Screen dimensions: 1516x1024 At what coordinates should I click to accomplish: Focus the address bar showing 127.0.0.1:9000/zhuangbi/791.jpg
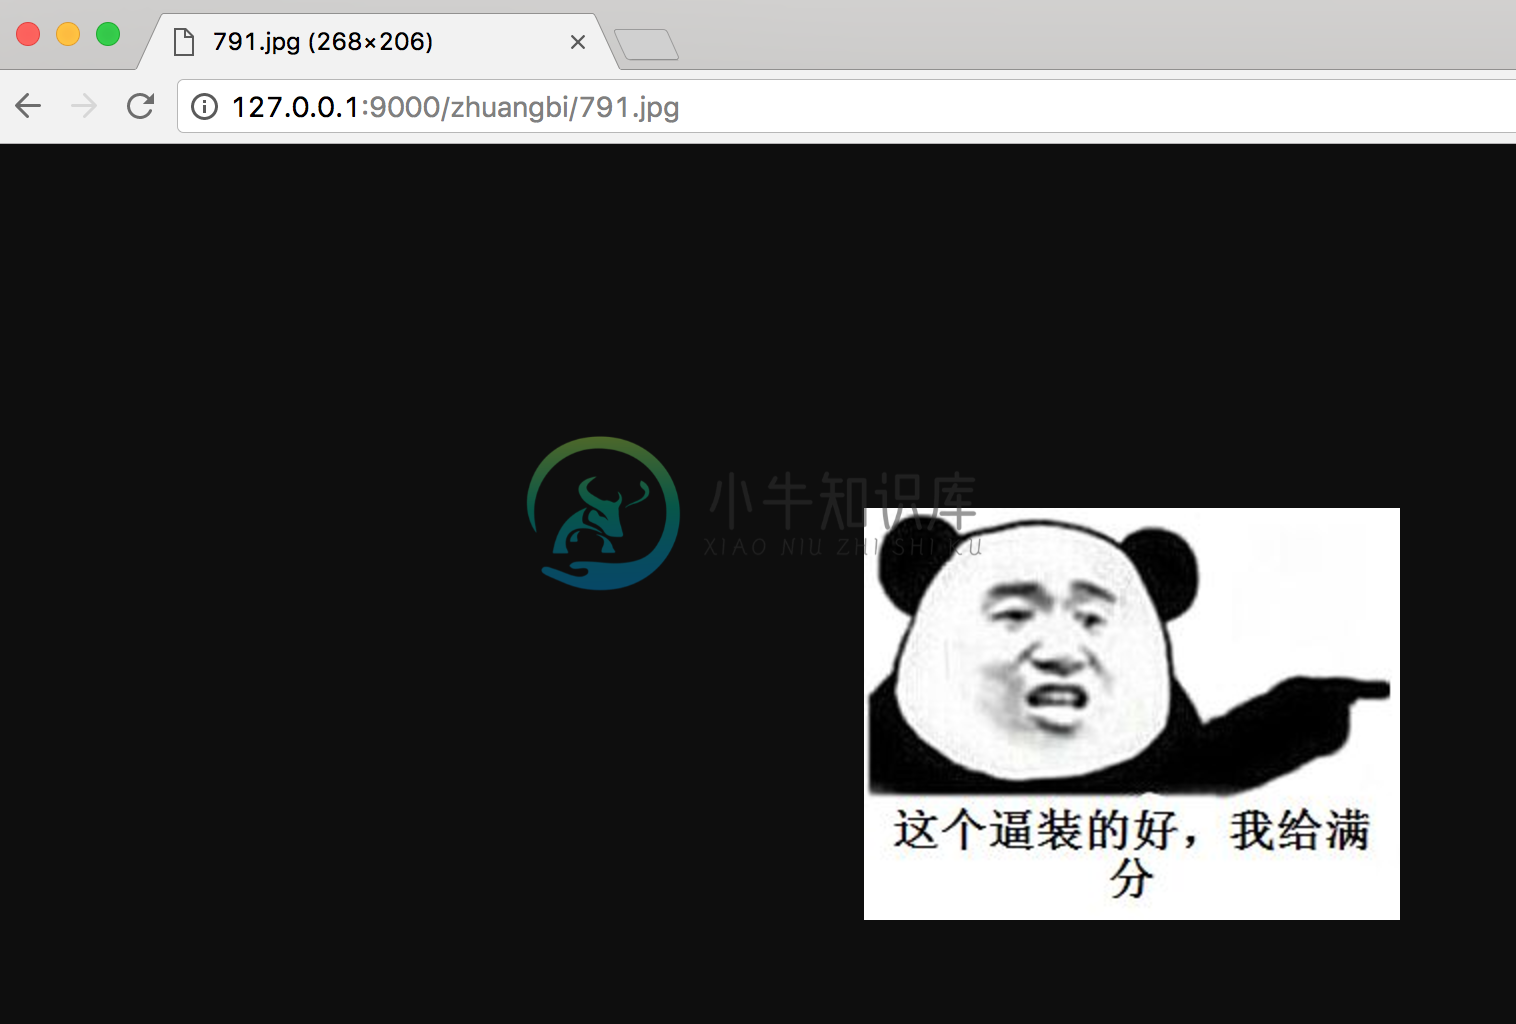846,107
